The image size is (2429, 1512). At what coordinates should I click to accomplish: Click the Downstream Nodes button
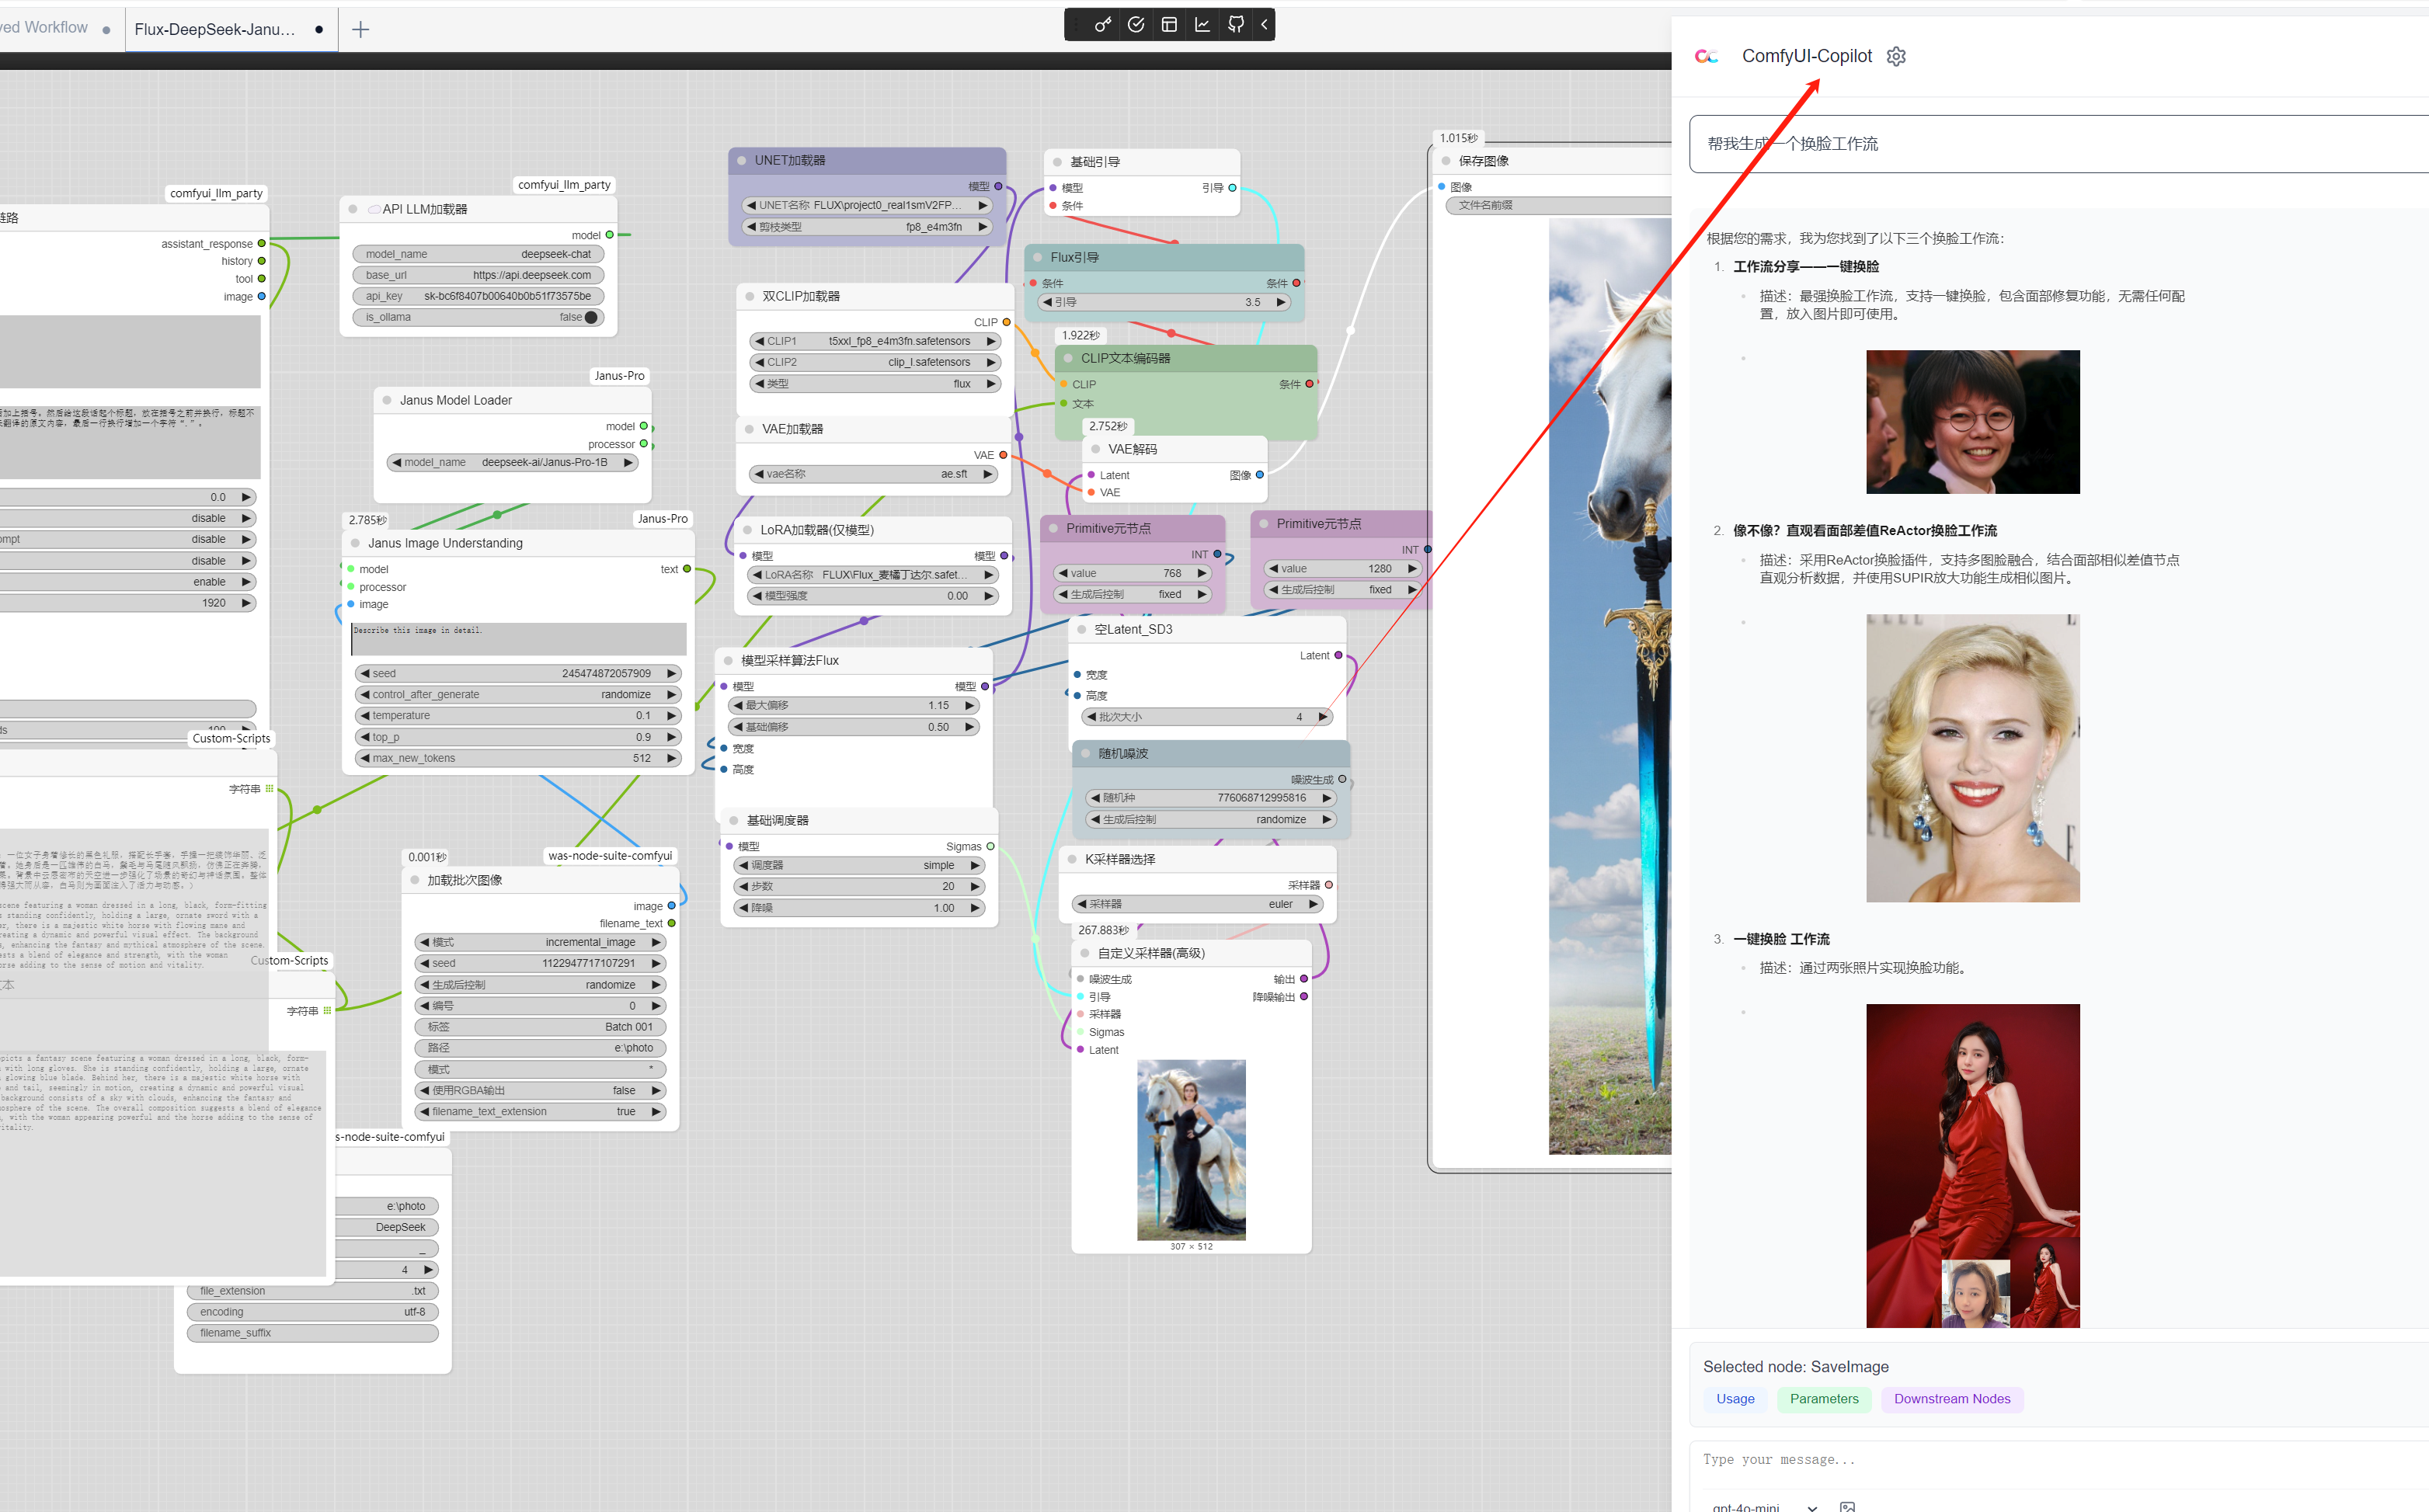[1951, 1399]
